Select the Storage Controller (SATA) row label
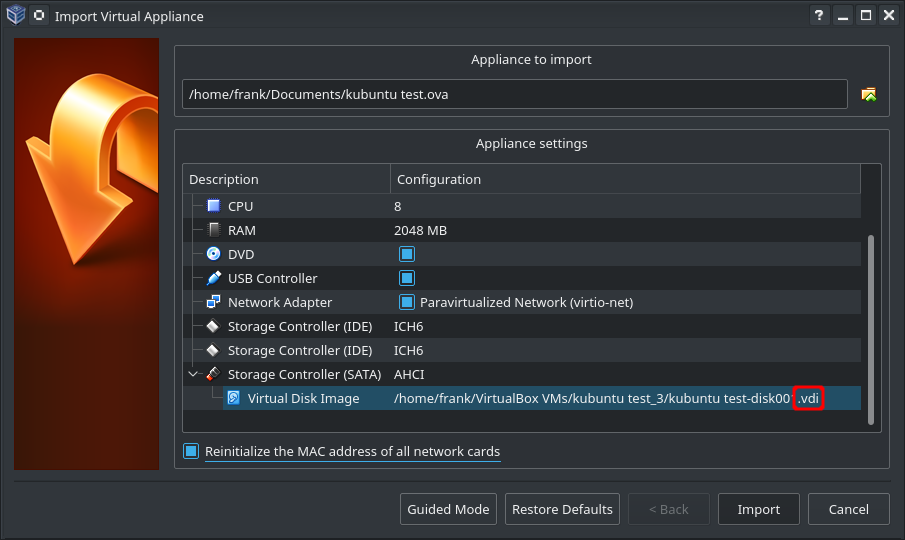The height and width of the screenshot is (540, 905). (x=305, y=374)
